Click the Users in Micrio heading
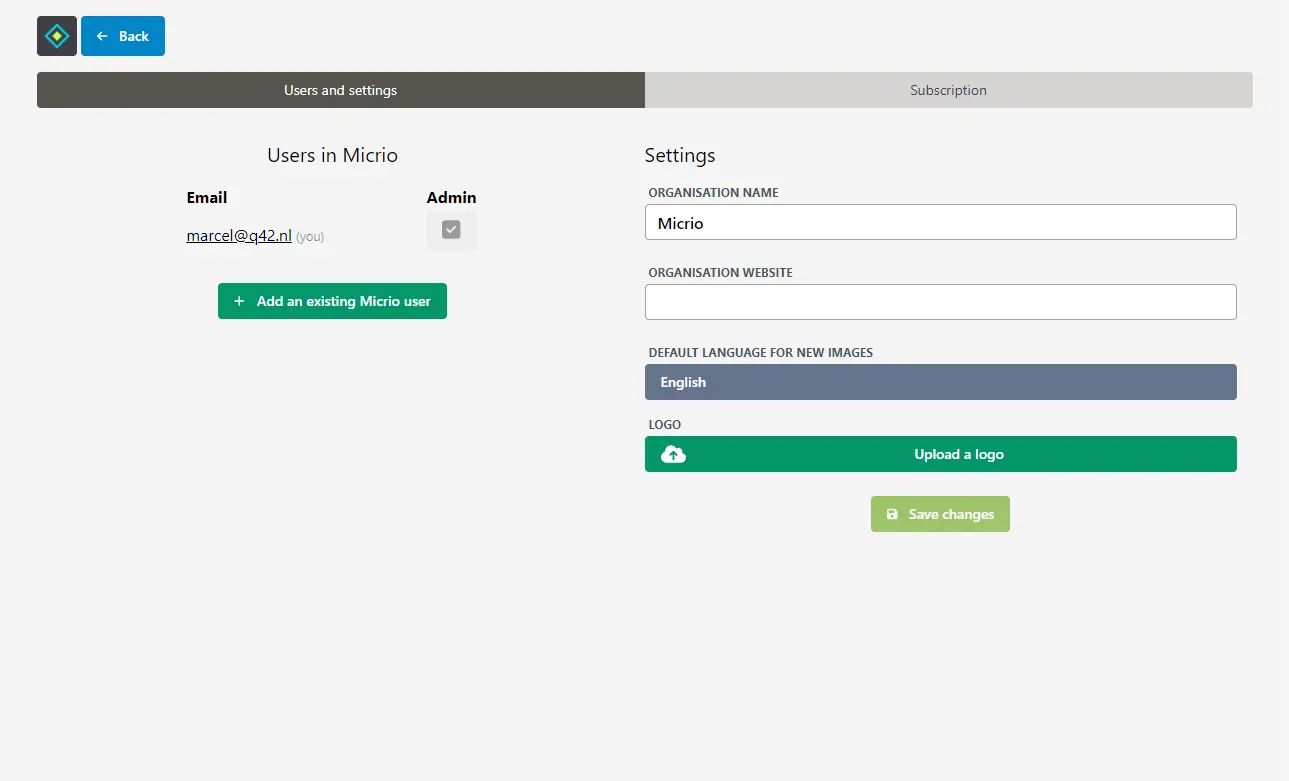1289x781 pixels. (332, 155)
